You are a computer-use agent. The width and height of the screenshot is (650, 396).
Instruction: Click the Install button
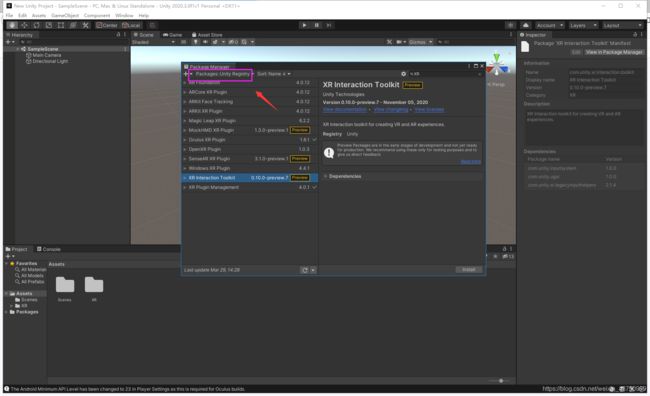469,270
